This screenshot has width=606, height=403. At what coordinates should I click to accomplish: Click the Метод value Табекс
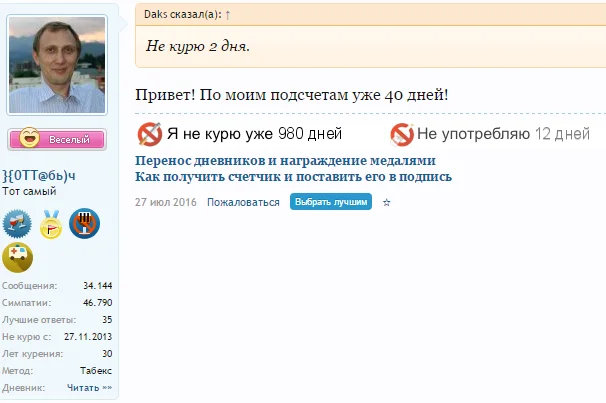[x=96, y=371]
